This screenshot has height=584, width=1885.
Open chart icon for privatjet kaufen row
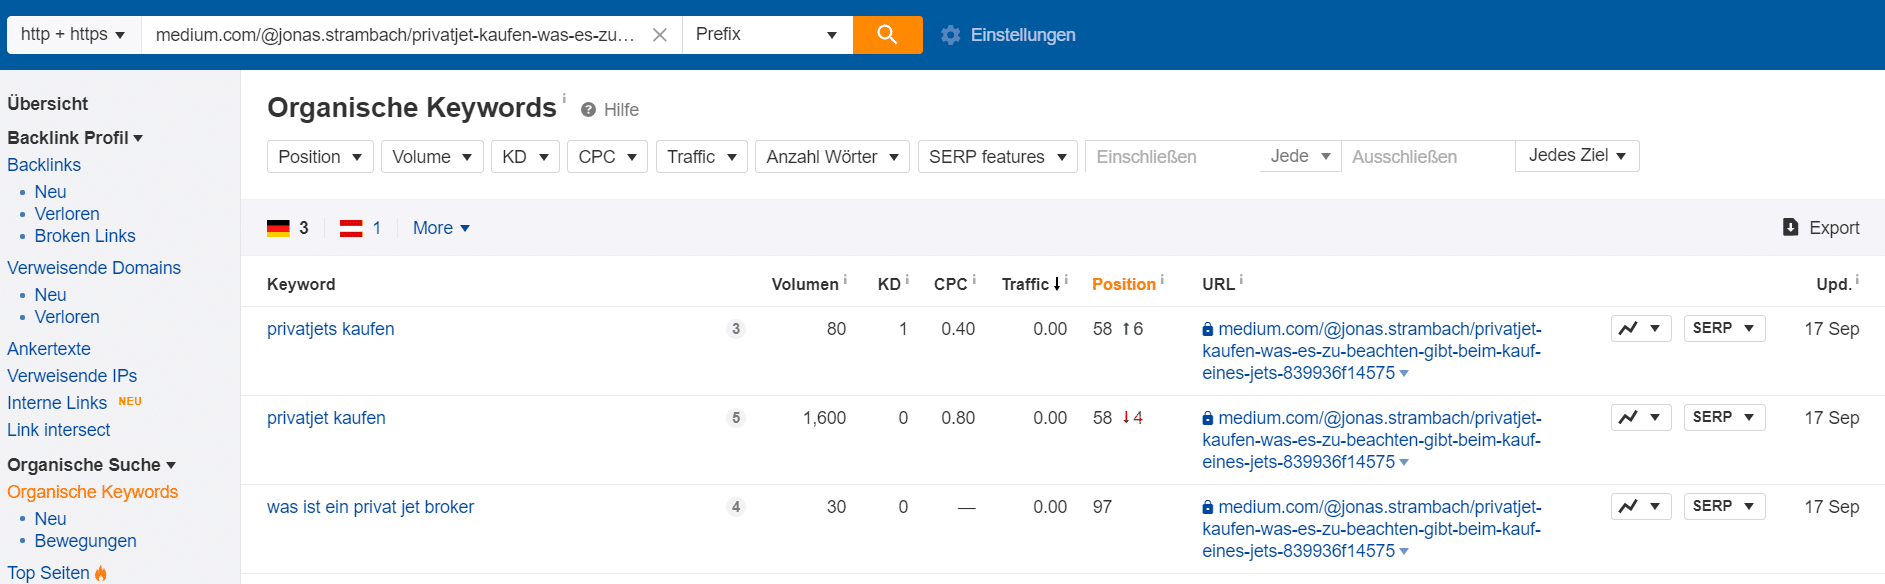click(1641, 417)
